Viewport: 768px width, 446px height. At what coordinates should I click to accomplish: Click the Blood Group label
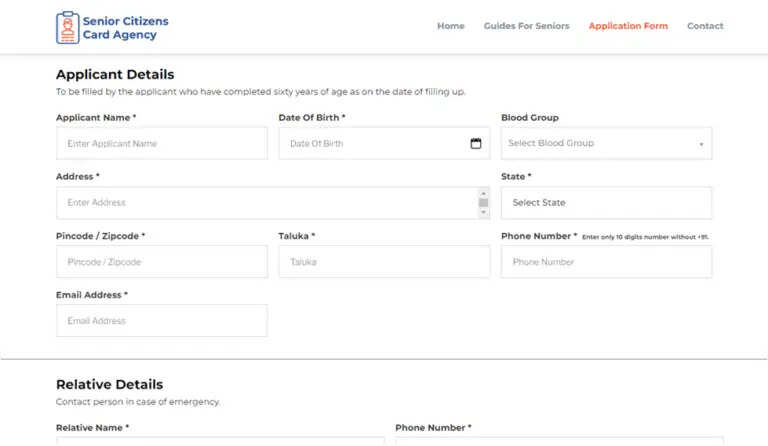click(529, 117)
